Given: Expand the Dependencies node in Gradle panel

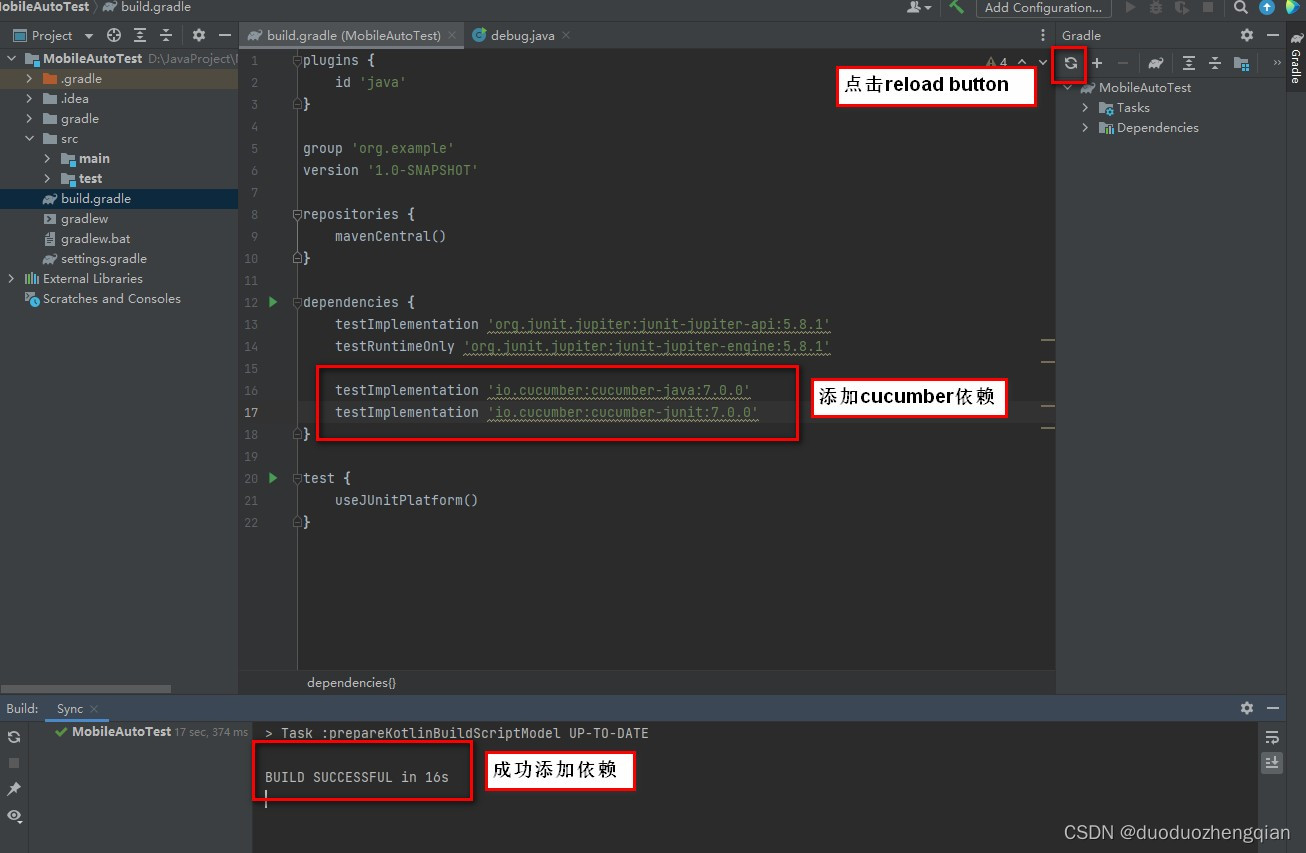Looking at the screenshot, I should click(1085, 127).
